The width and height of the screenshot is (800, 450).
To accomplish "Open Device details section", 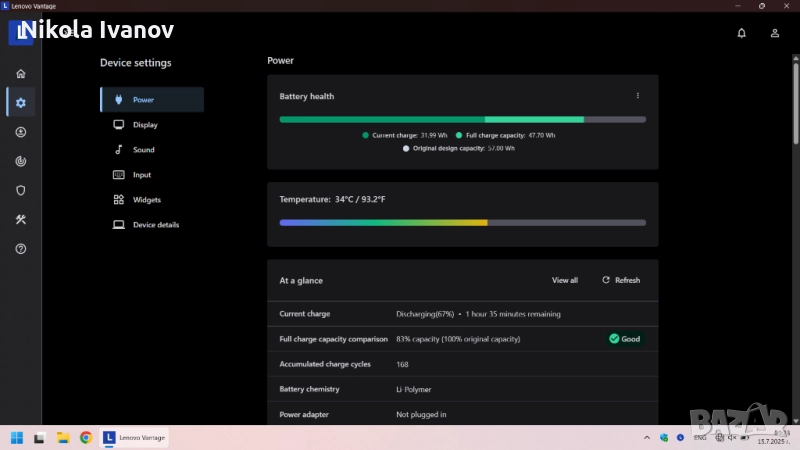I will [155, 225].
